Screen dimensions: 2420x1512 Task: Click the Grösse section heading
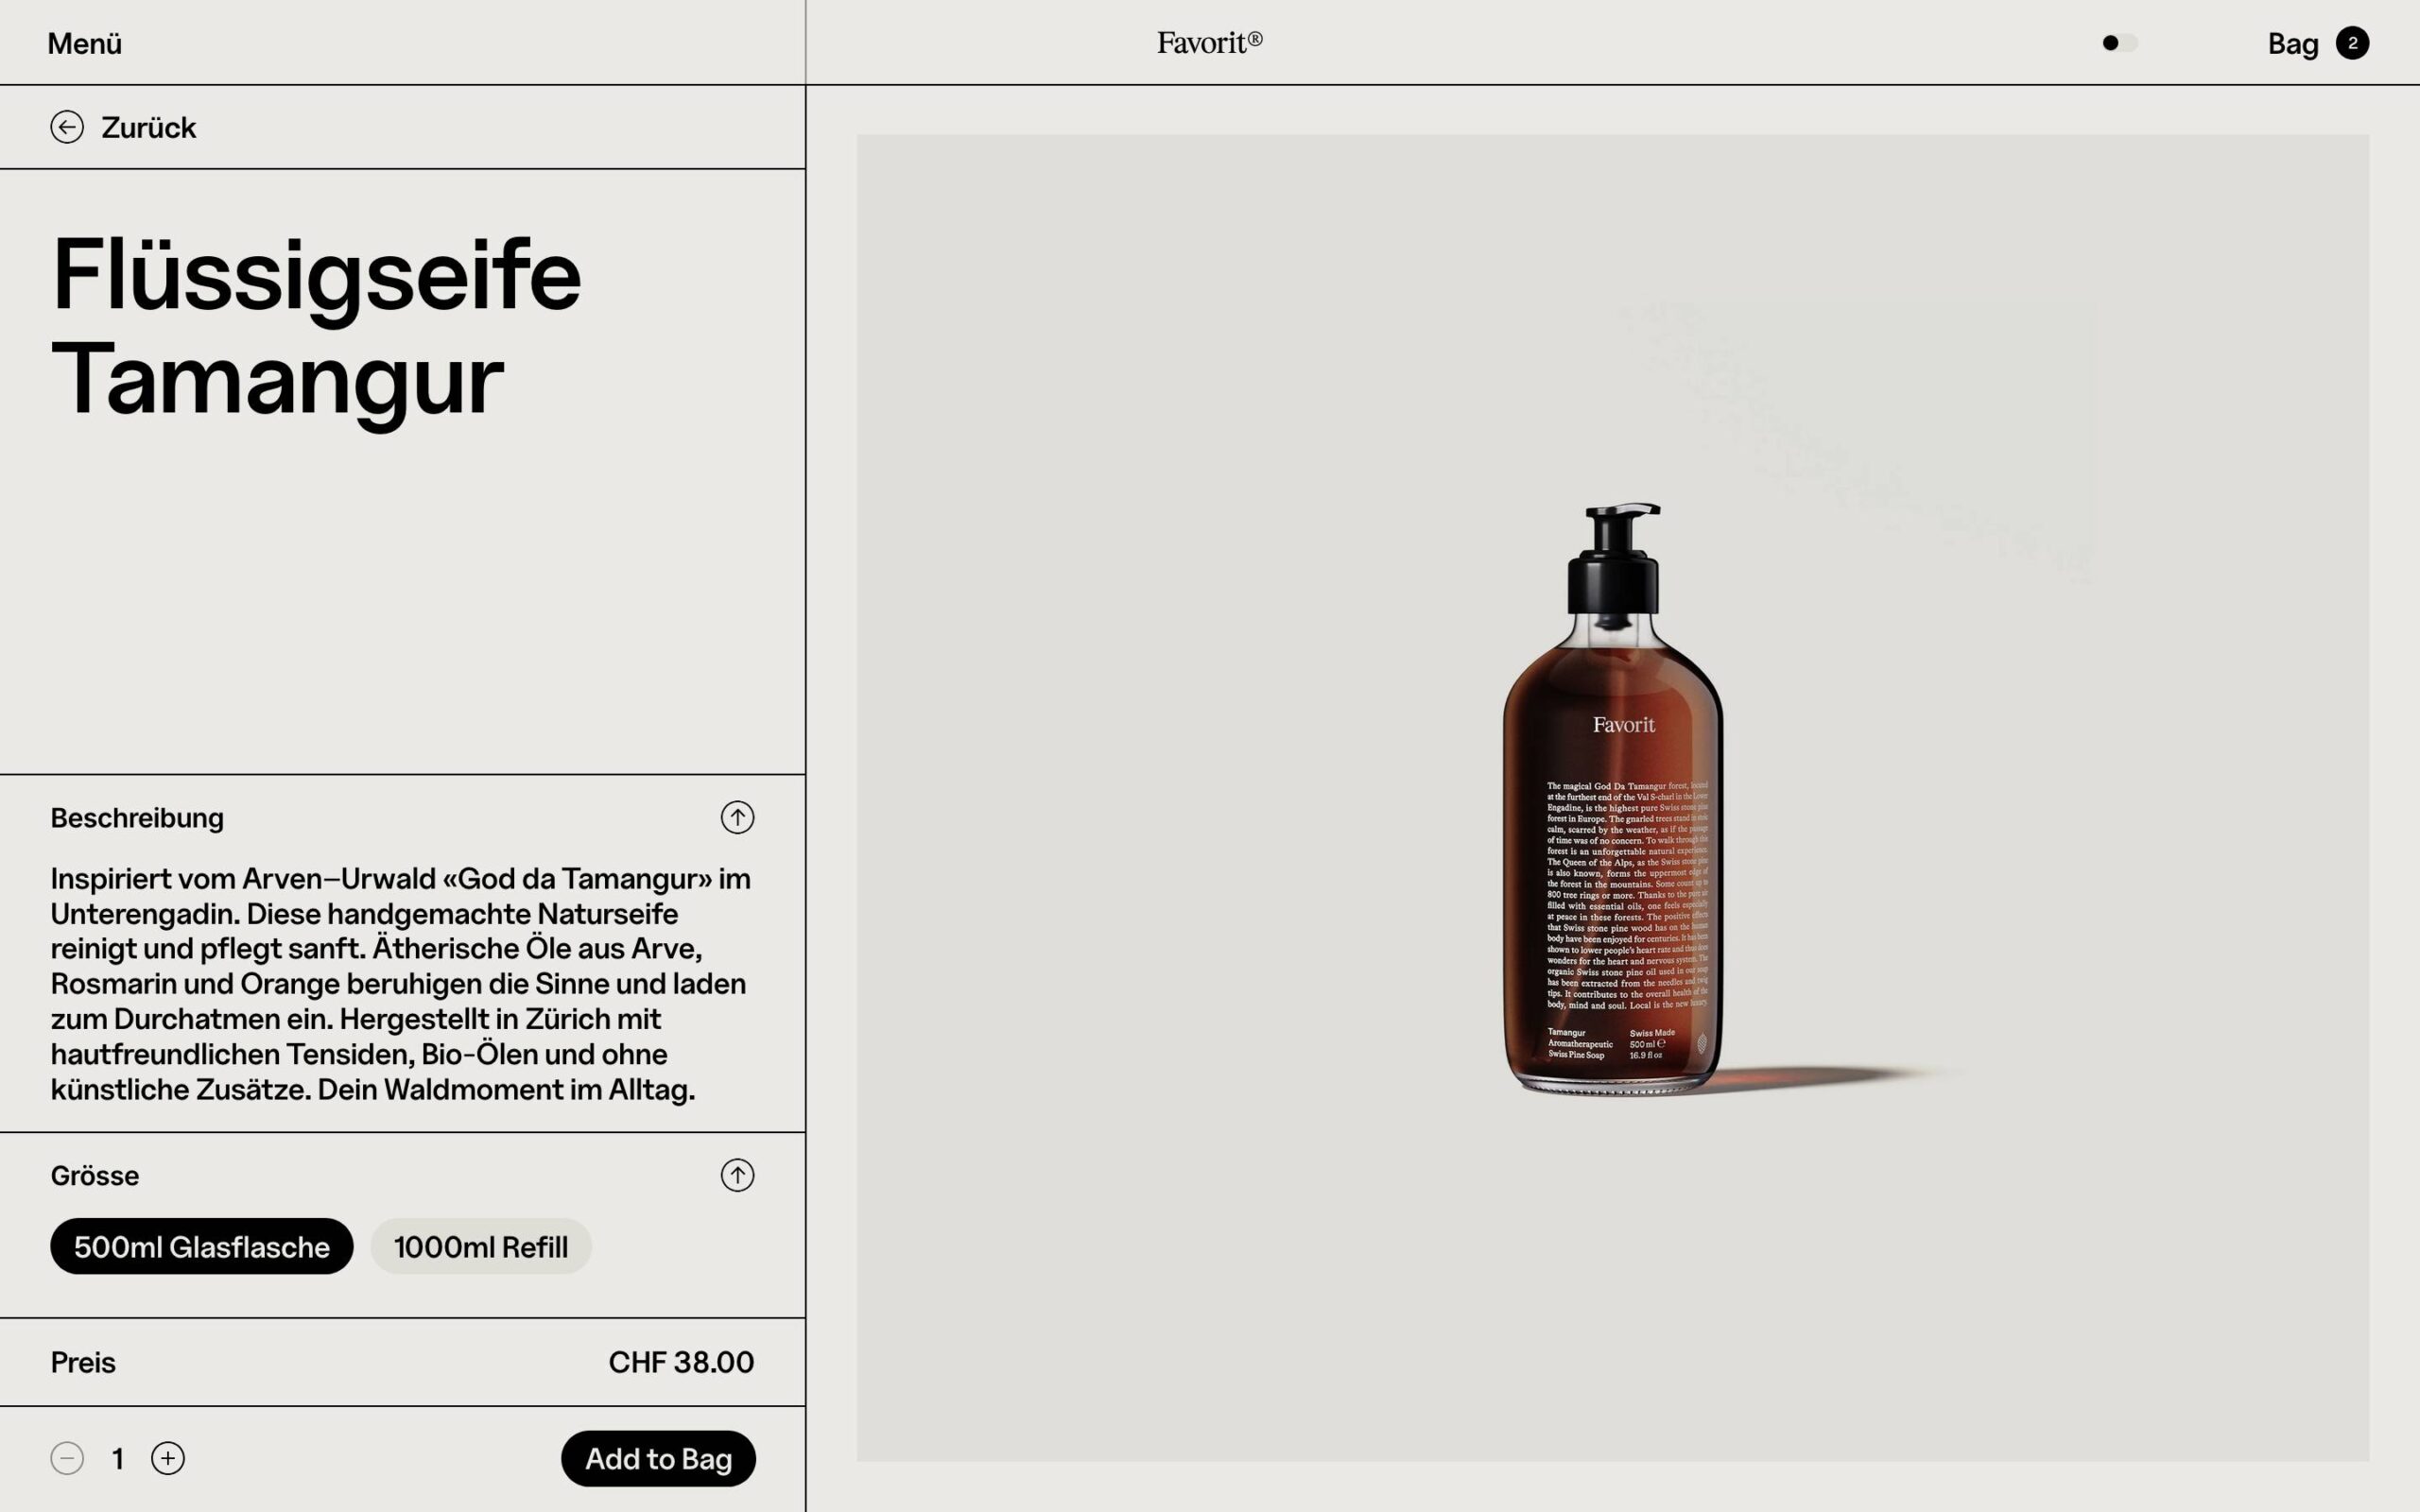pos(95,1176)
